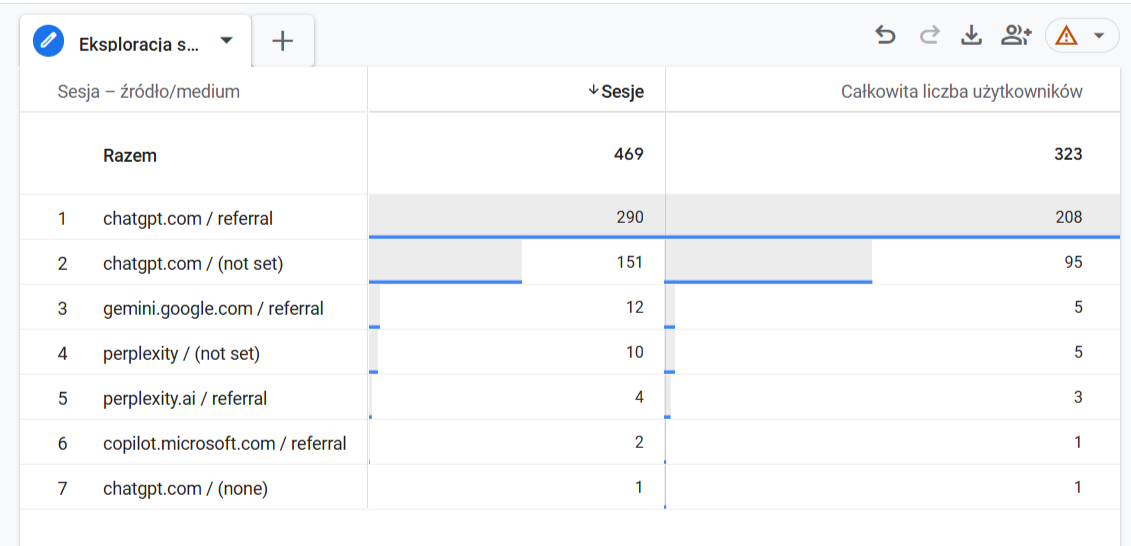
Task: Share exploration via add-user icon
Action: [x=1015, y=36]
